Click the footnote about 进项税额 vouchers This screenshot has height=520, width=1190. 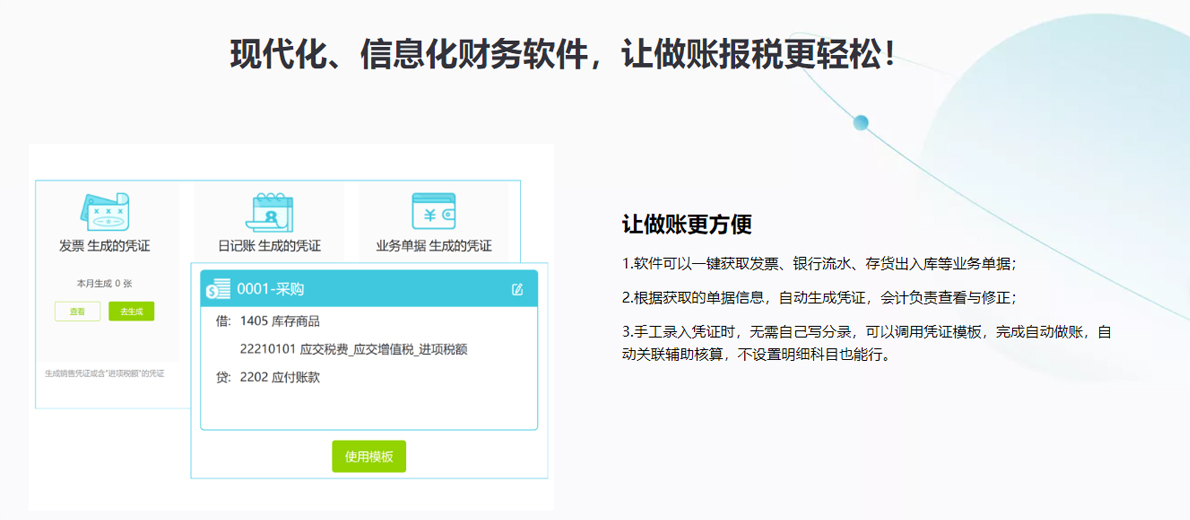[104, 373]
